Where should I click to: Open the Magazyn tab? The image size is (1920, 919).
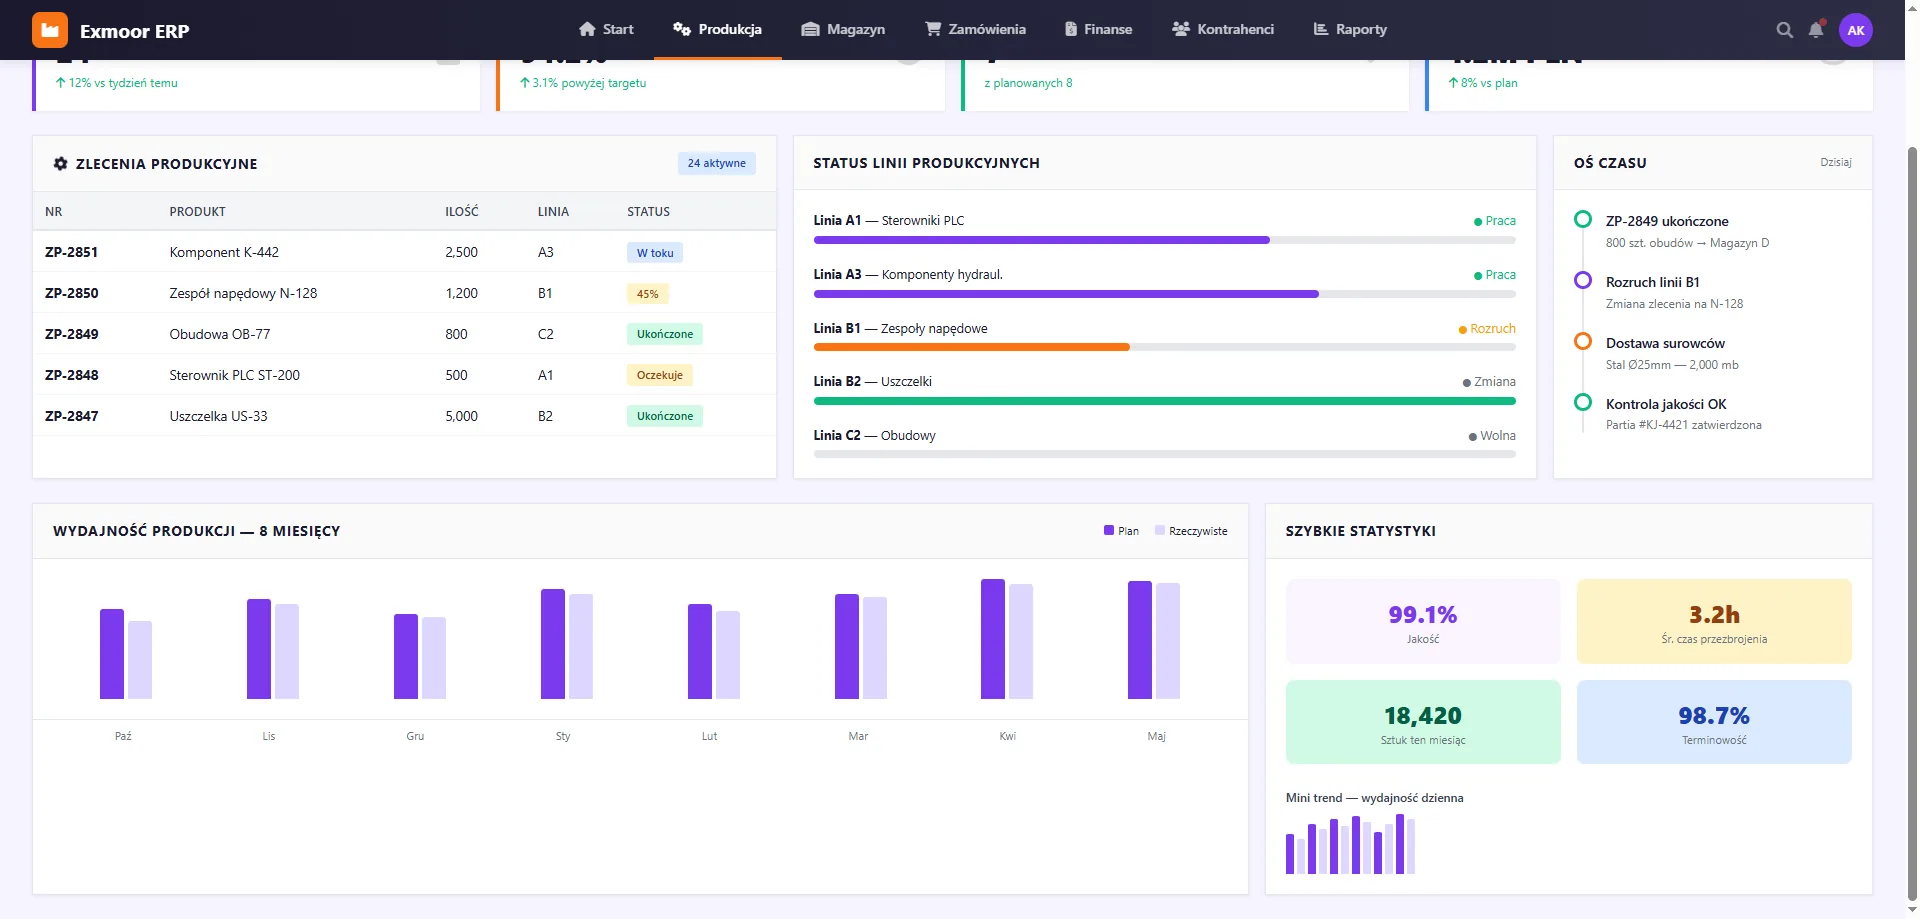(x=843, y=29)
